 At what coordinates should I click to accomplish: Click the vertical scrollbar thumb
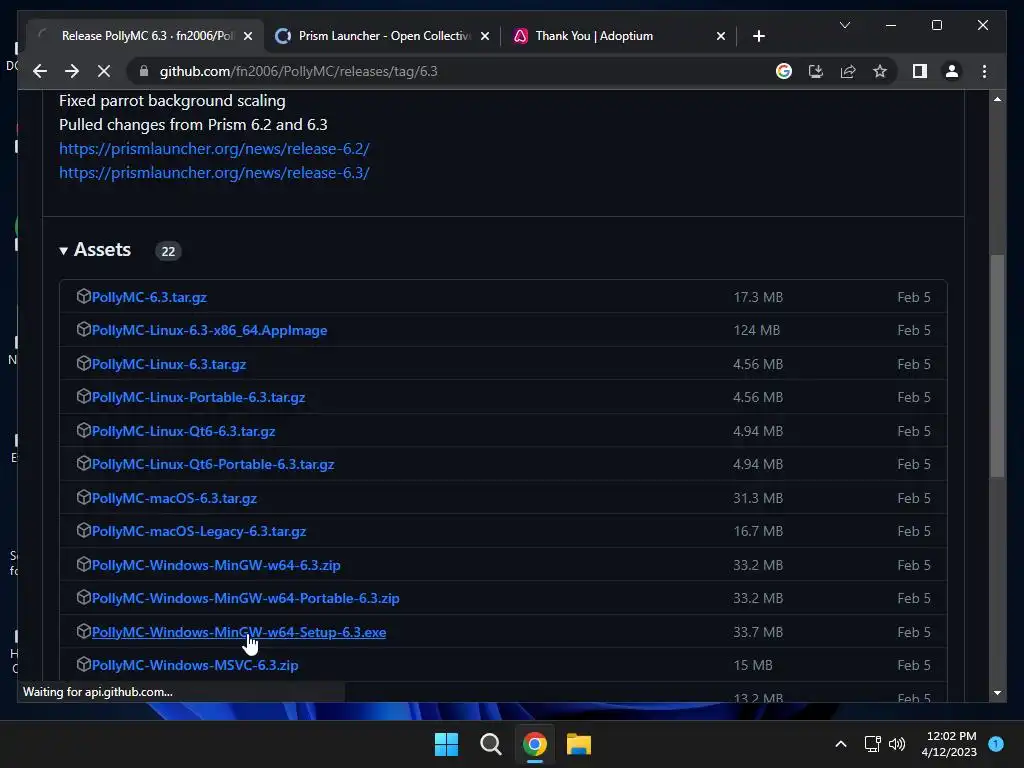pos(997,366)
